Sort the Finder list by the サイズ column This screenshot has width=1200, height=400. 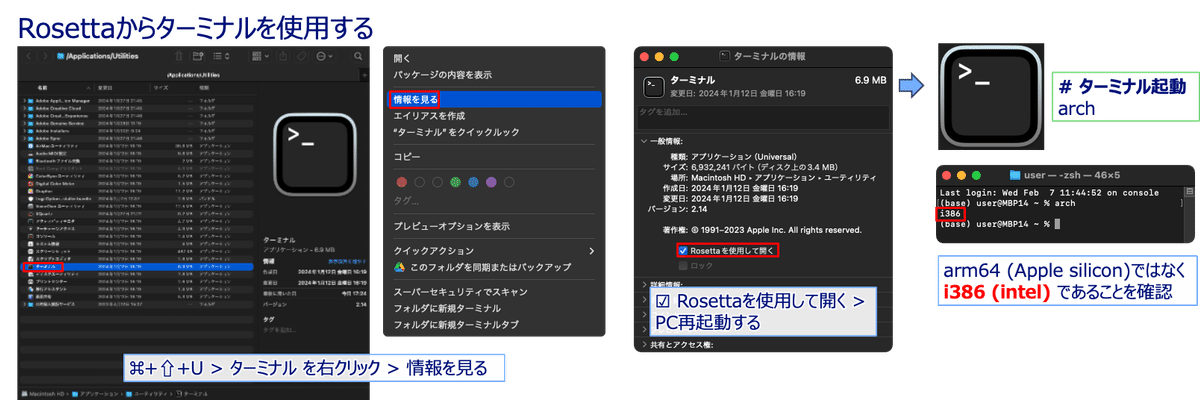point(161,88)
